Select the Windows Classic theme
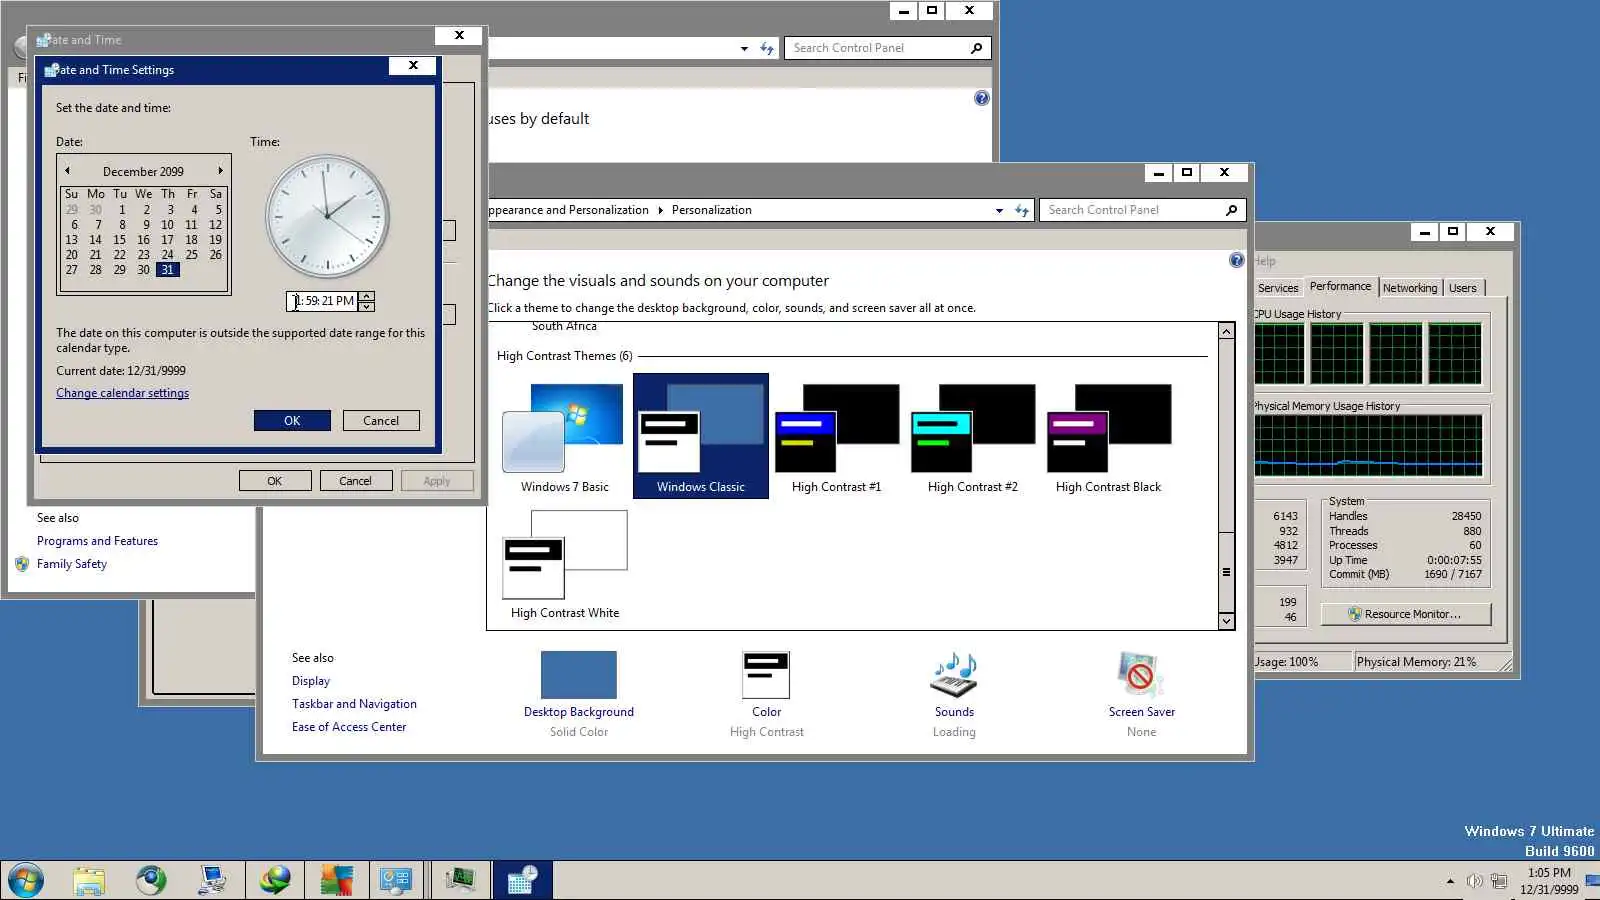The width and height of the screenshot is (1600, 900). pyautogui.click(x=701, y=436)
